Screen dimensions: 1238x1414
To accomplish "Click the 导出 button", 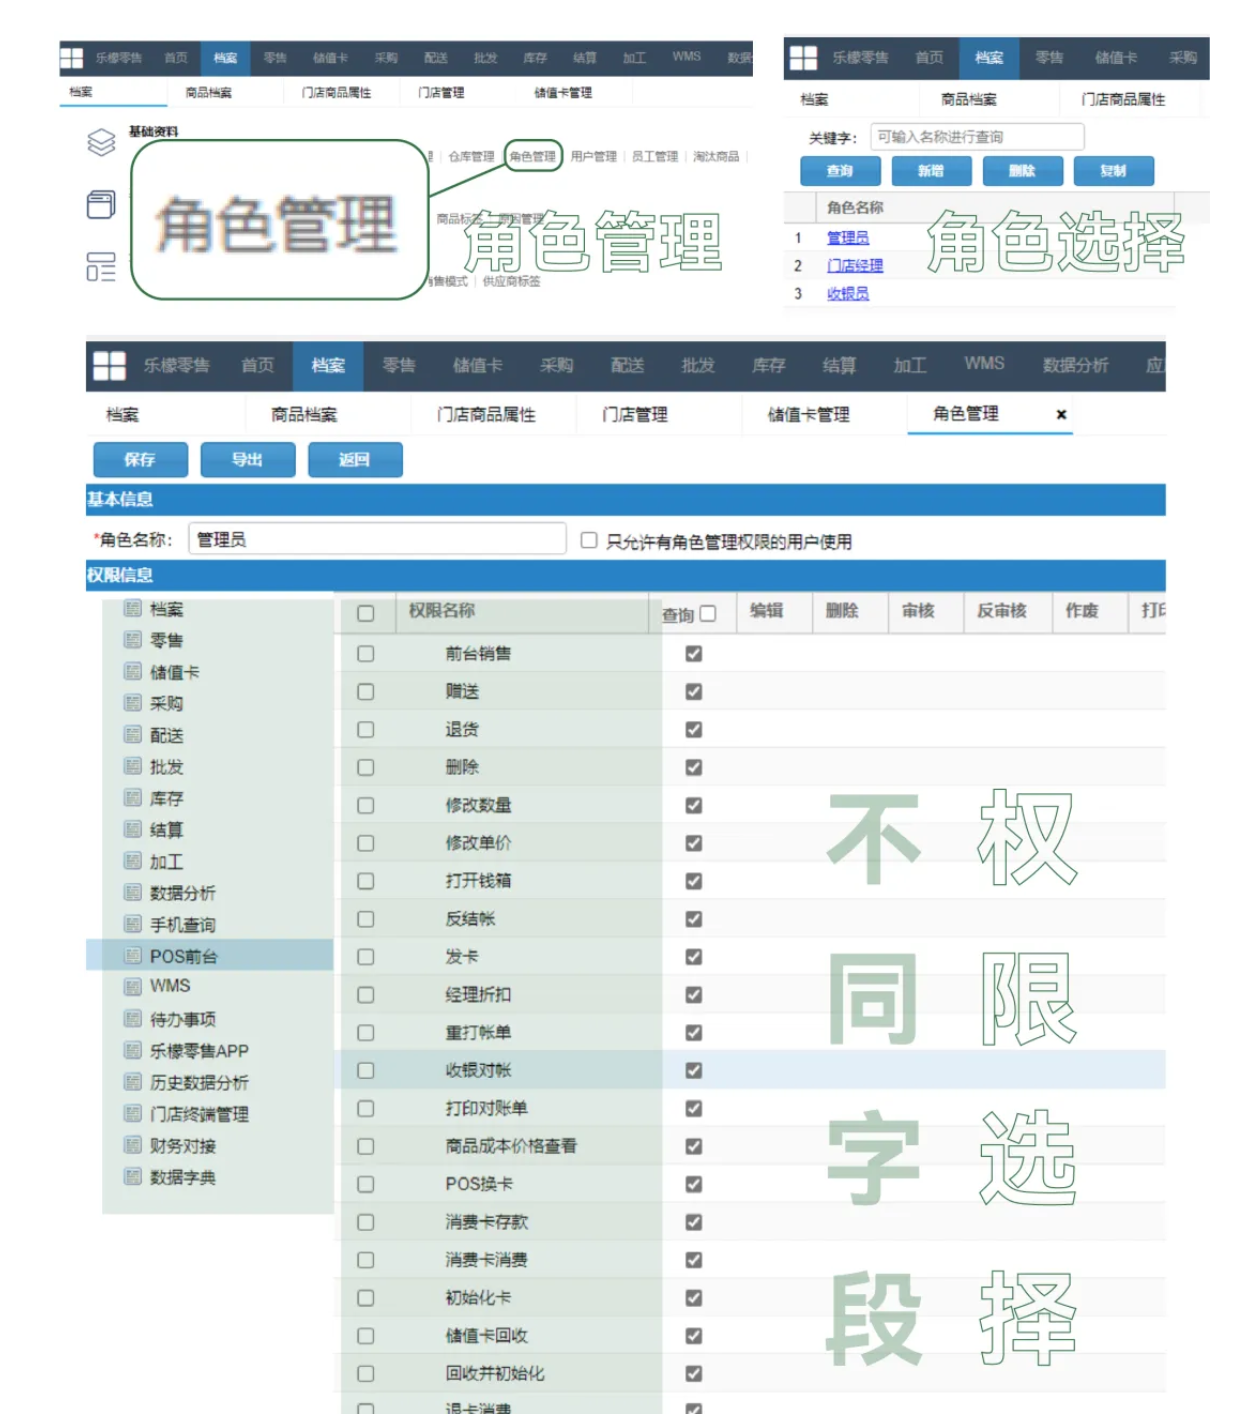I will (x=247, y=460).
